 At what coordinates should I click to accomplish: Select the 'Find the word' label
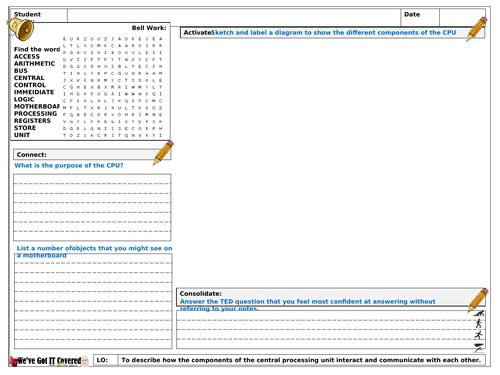coord(37,49)
